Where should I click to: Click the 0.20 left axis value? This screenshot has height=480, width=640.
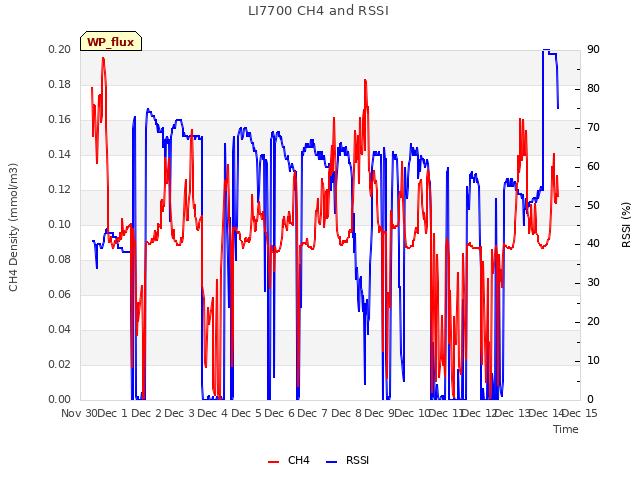click(x=59, y=49)
